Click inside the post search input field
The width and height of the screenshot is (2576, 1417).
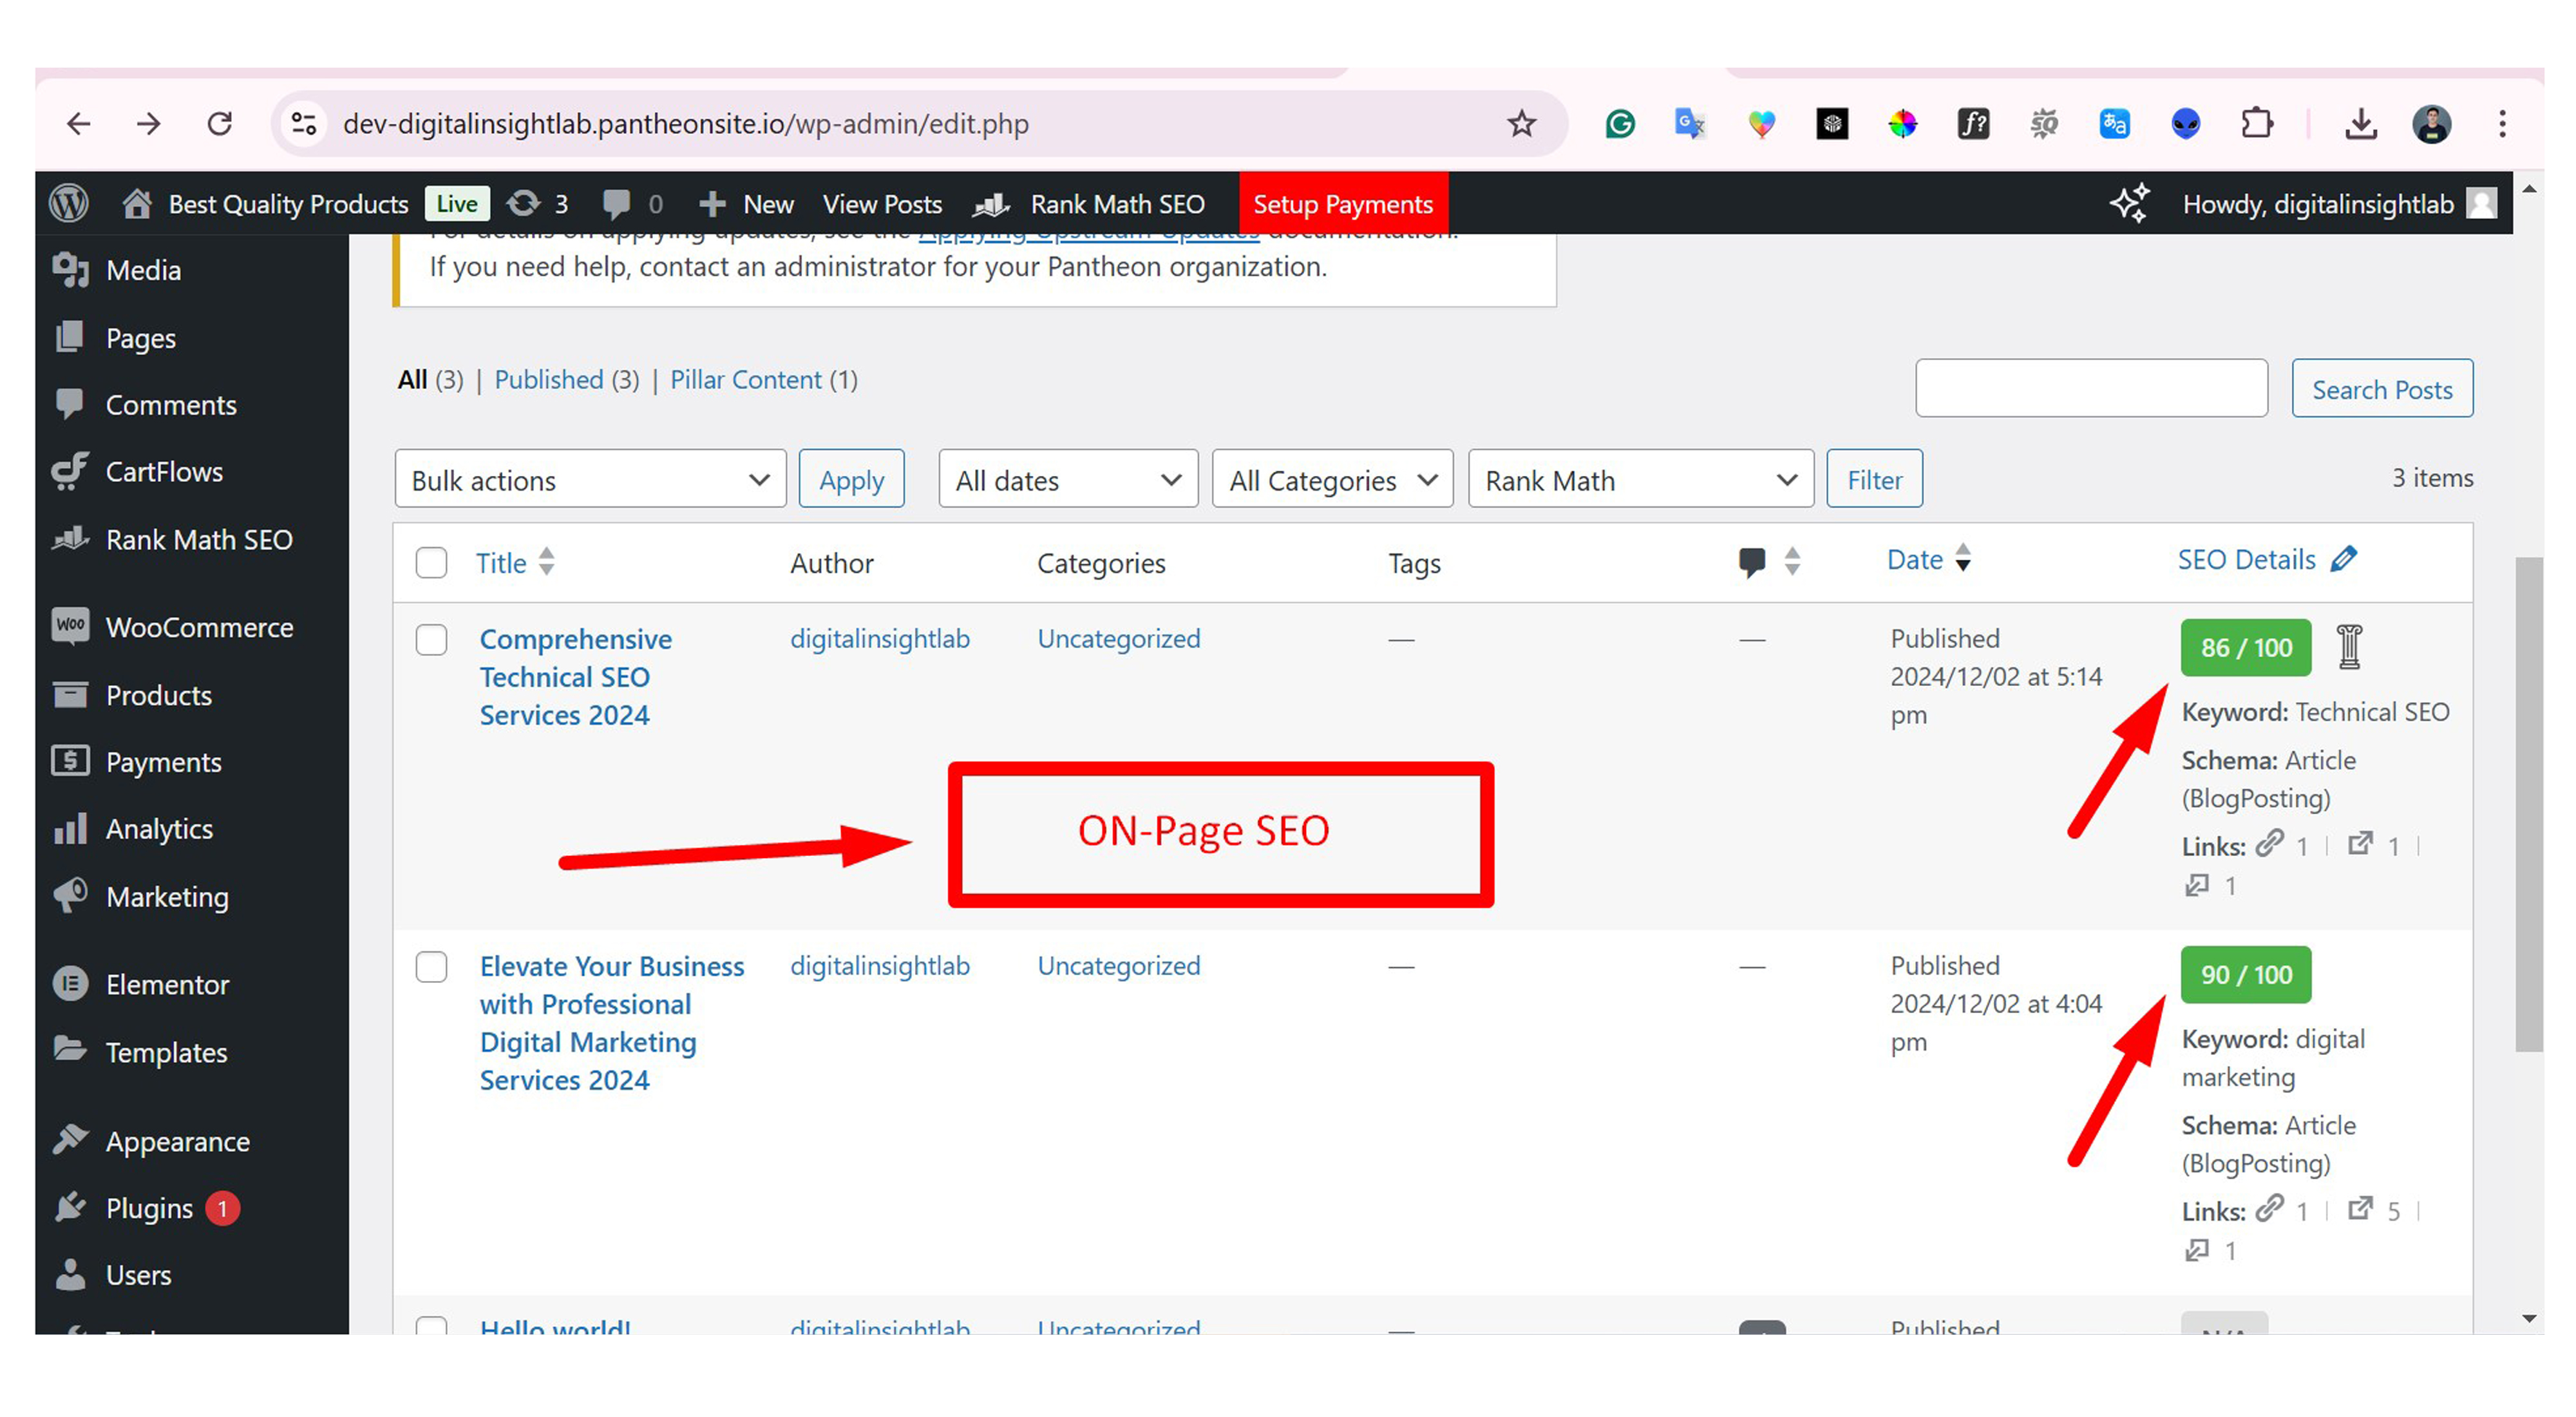tap(2091, 388)
